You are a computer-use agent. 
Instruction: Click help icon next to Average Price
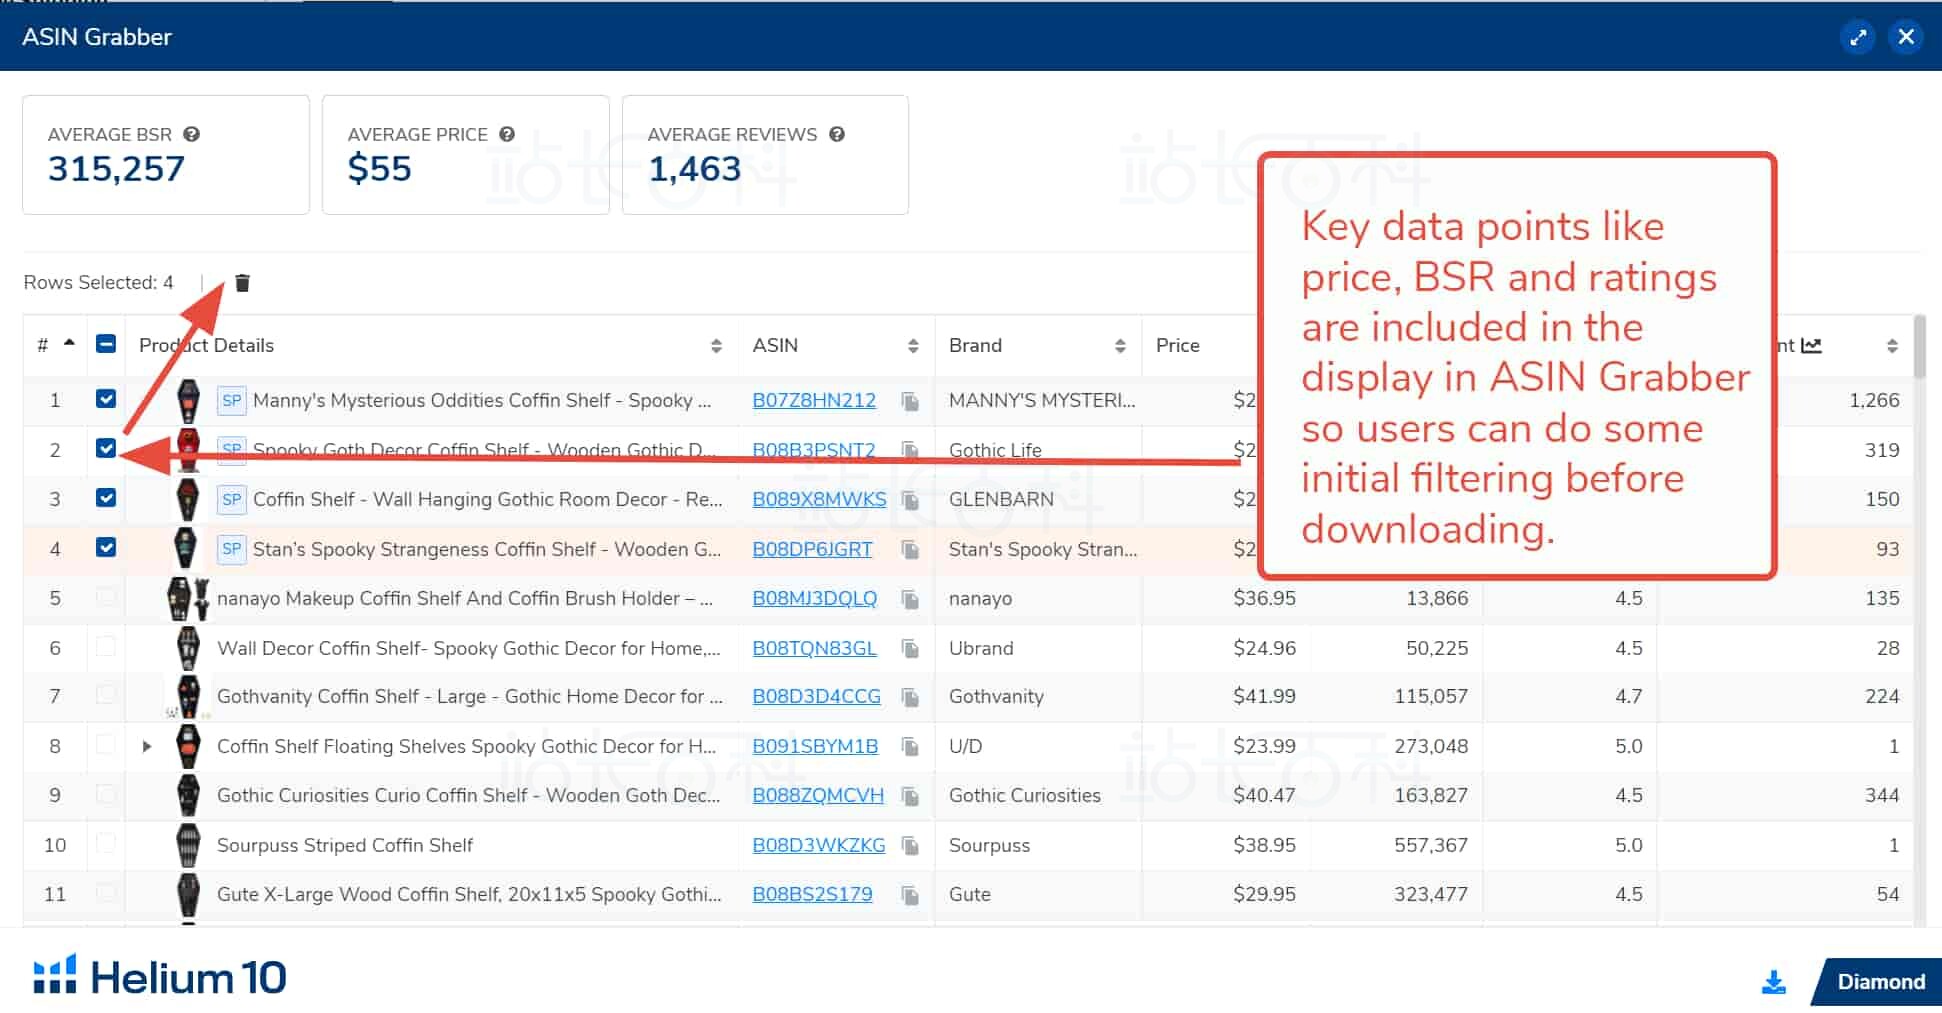507,134
